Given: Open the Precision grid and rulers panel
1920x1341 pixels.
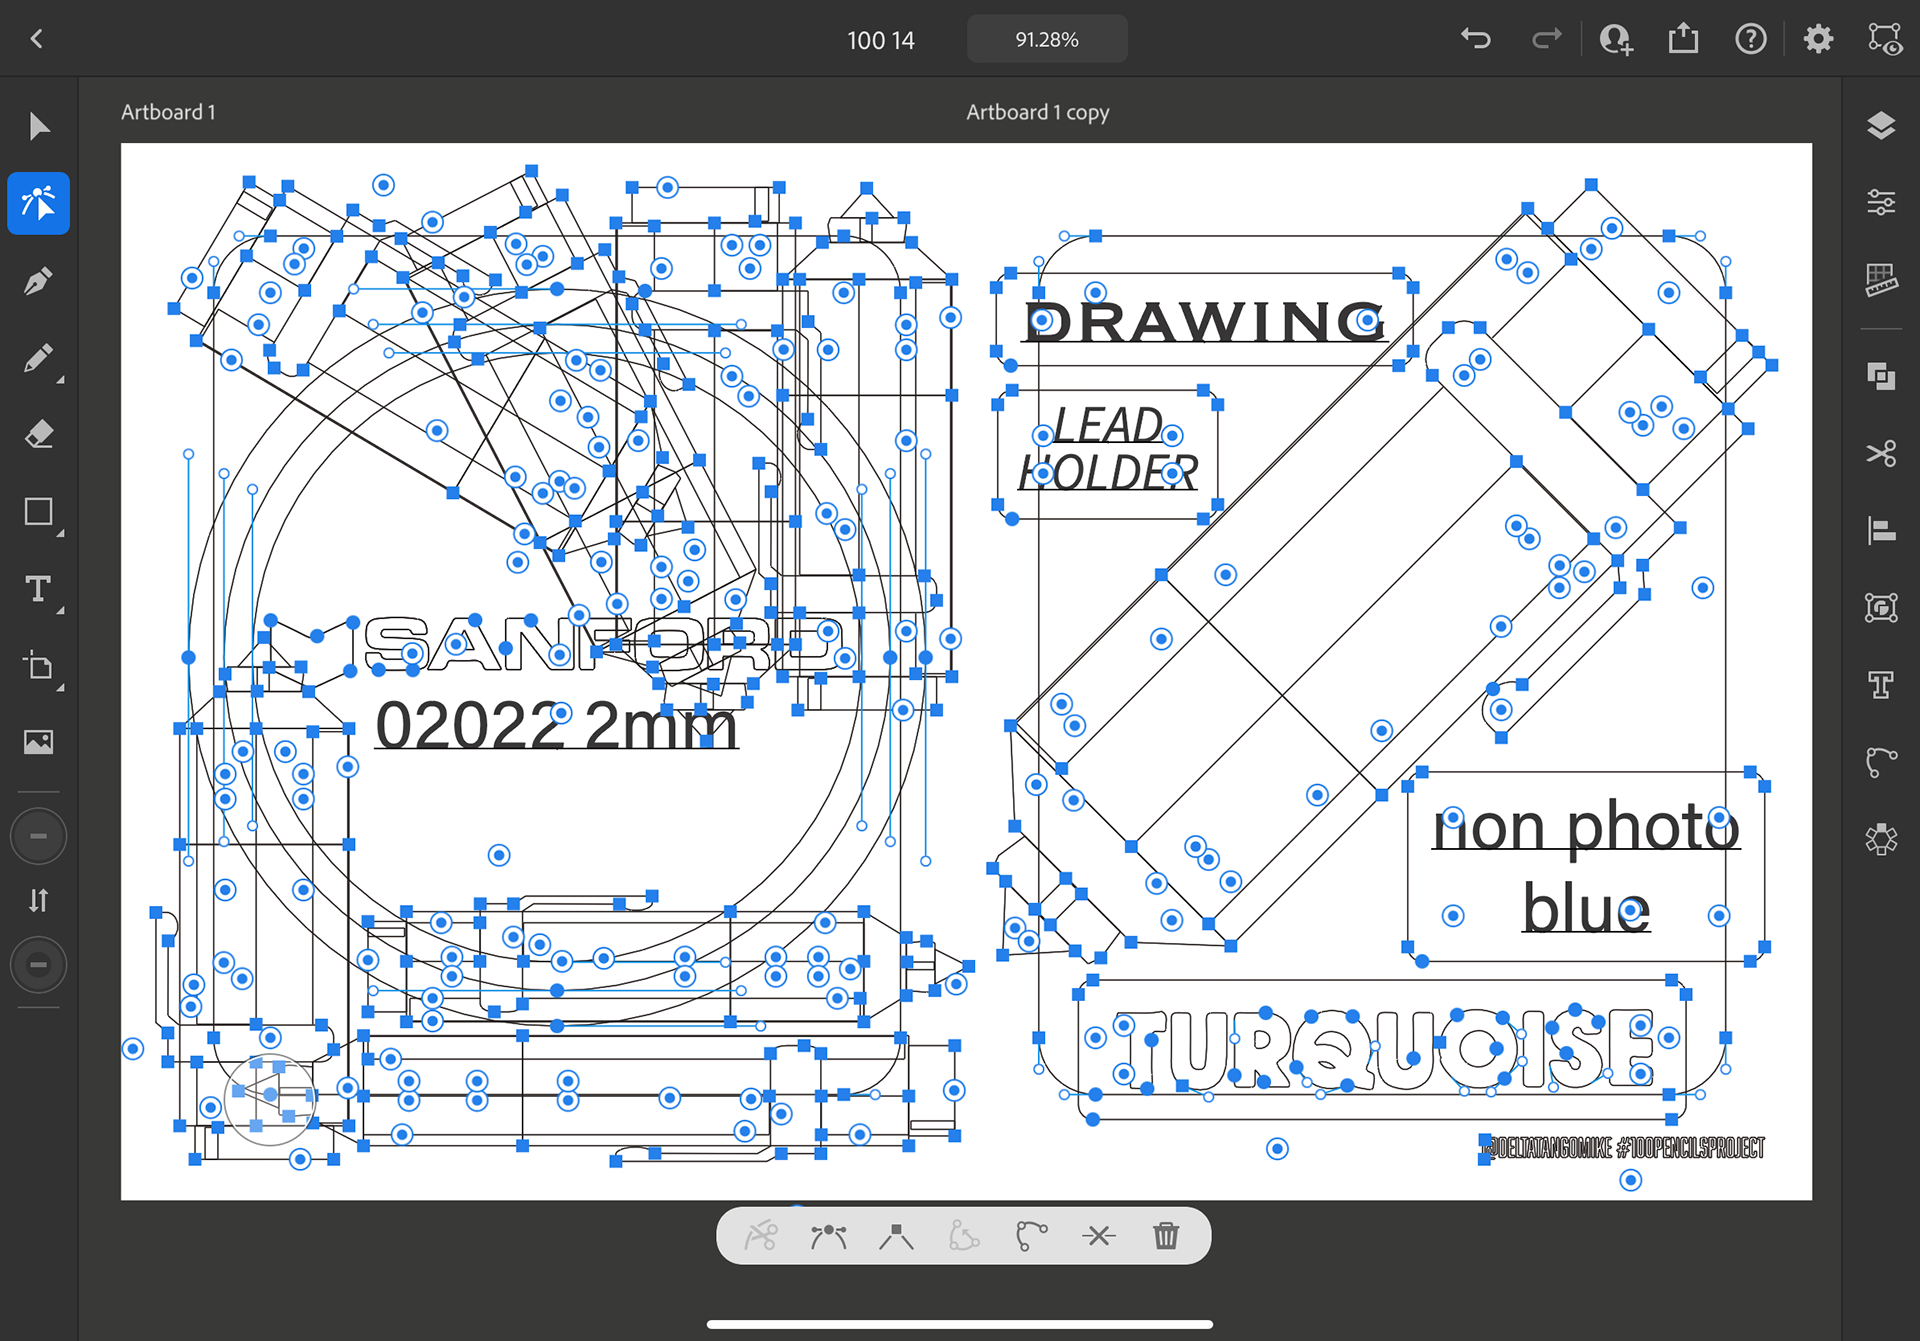Looking at the screenshot, I should [x=1881, y=280].
